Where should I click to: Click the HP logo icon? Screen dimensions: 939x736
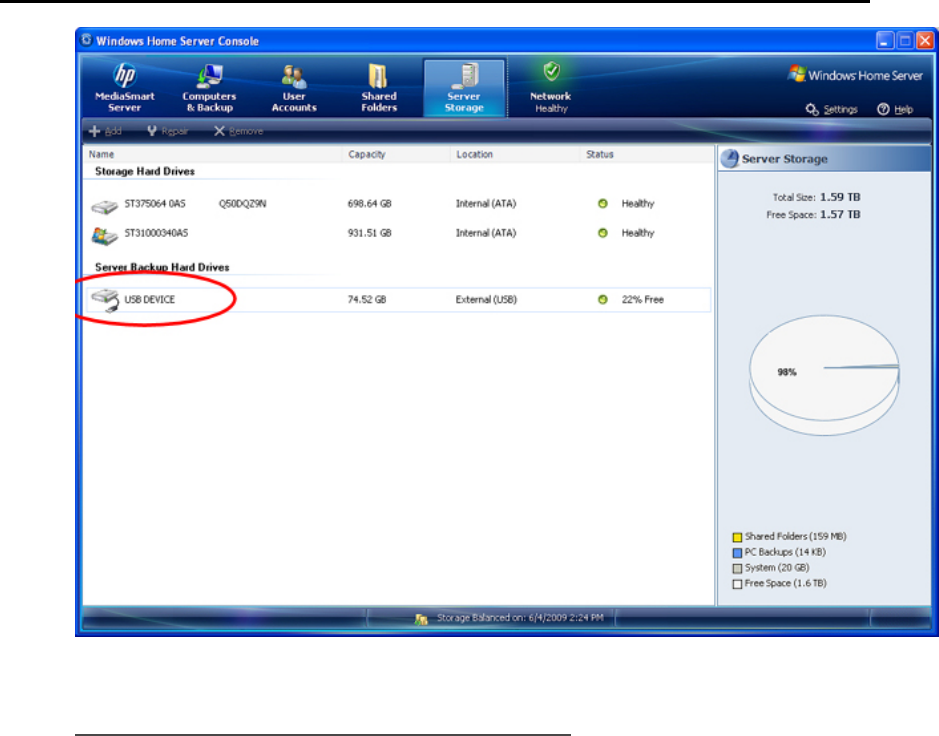(x=125, y=75)
